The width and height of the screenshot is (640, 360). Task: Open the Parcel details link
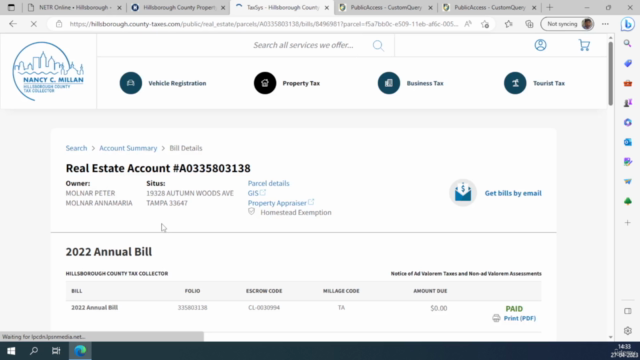pyautogui.click(x=268, y=183)
